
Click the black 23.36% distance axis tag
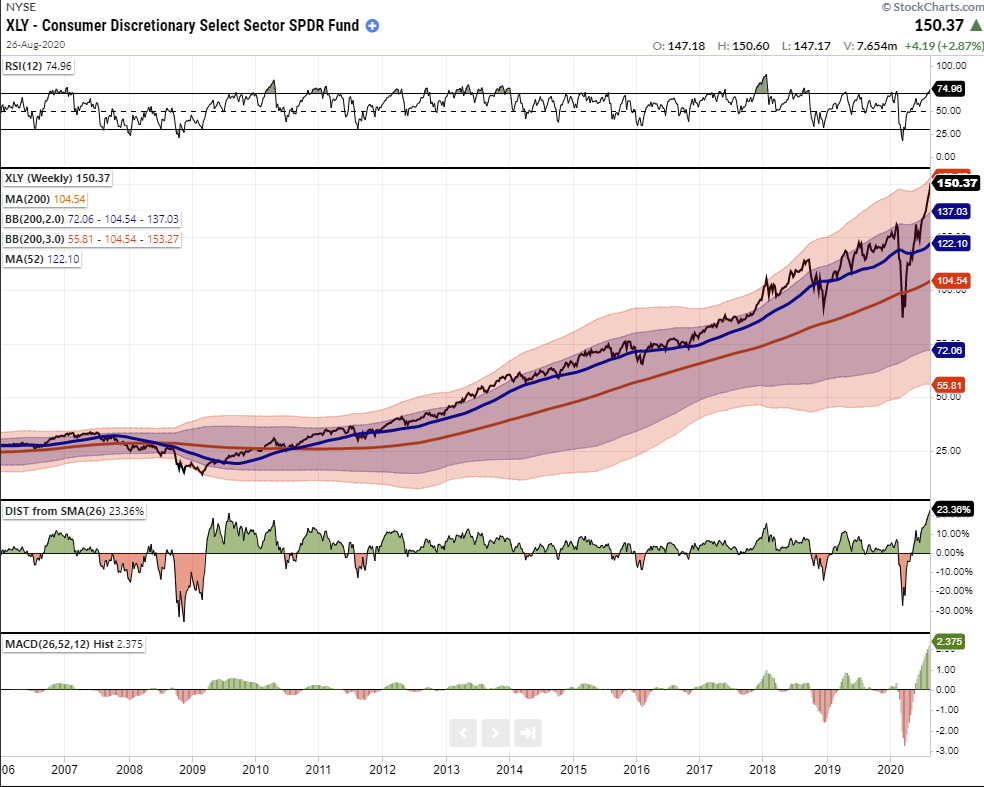click(x=954, y=509)
